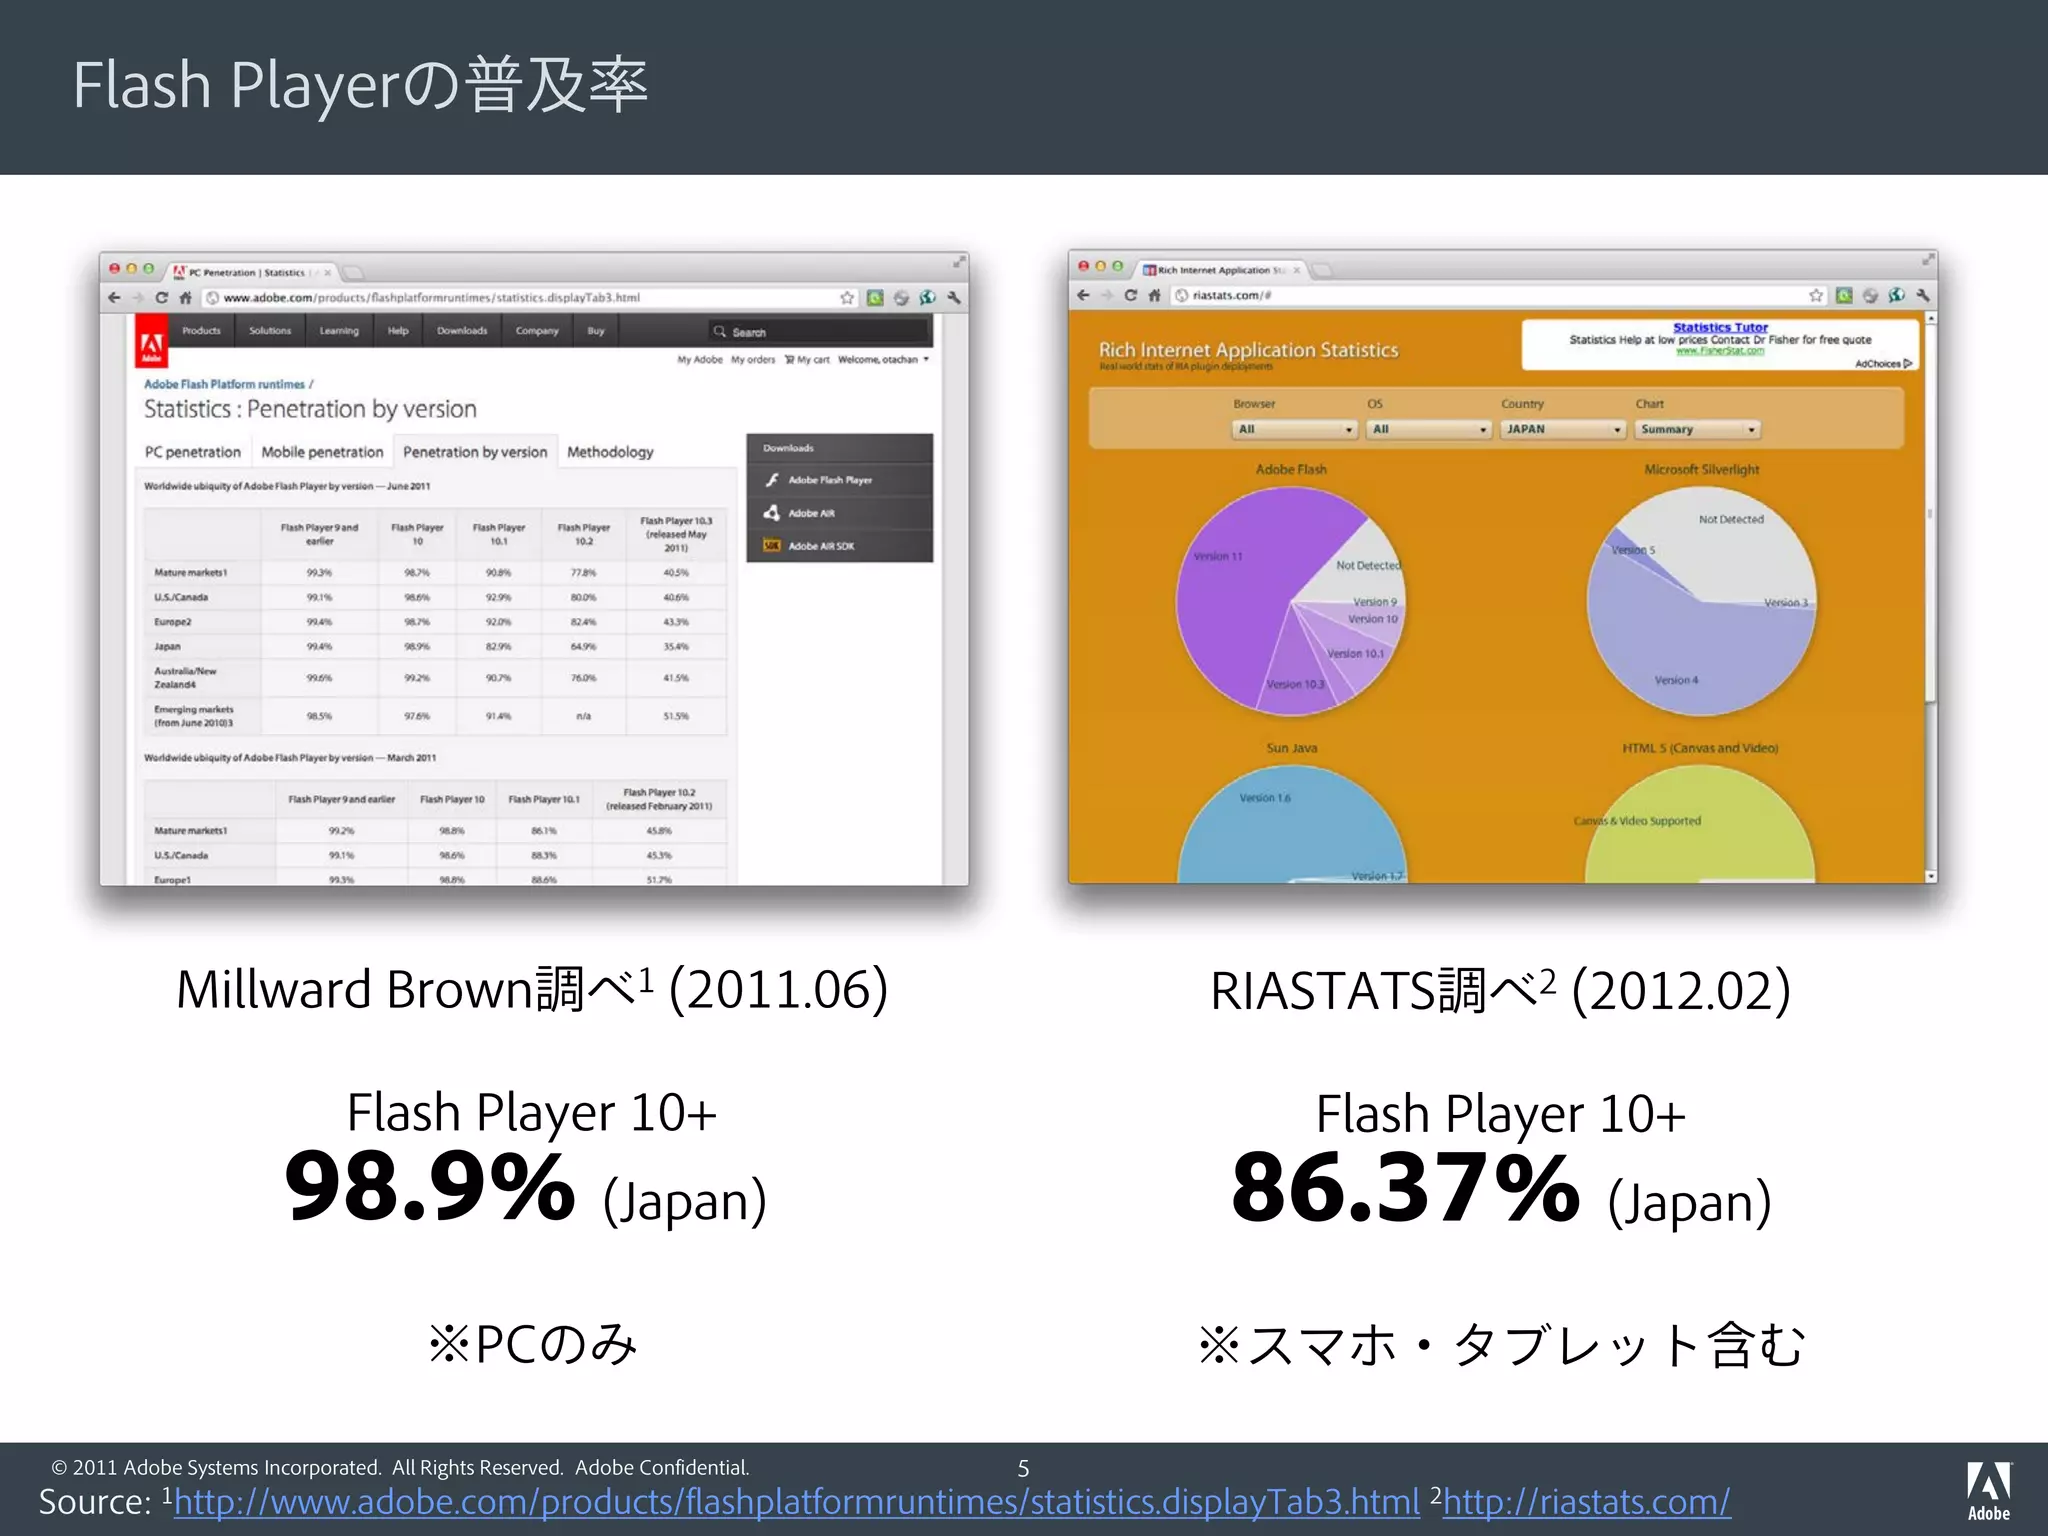The height and width of the screenshot is (1536, 2048).
Task: Click the grey globe extension icon in the adobe.com browser
Action: [901, 298]
